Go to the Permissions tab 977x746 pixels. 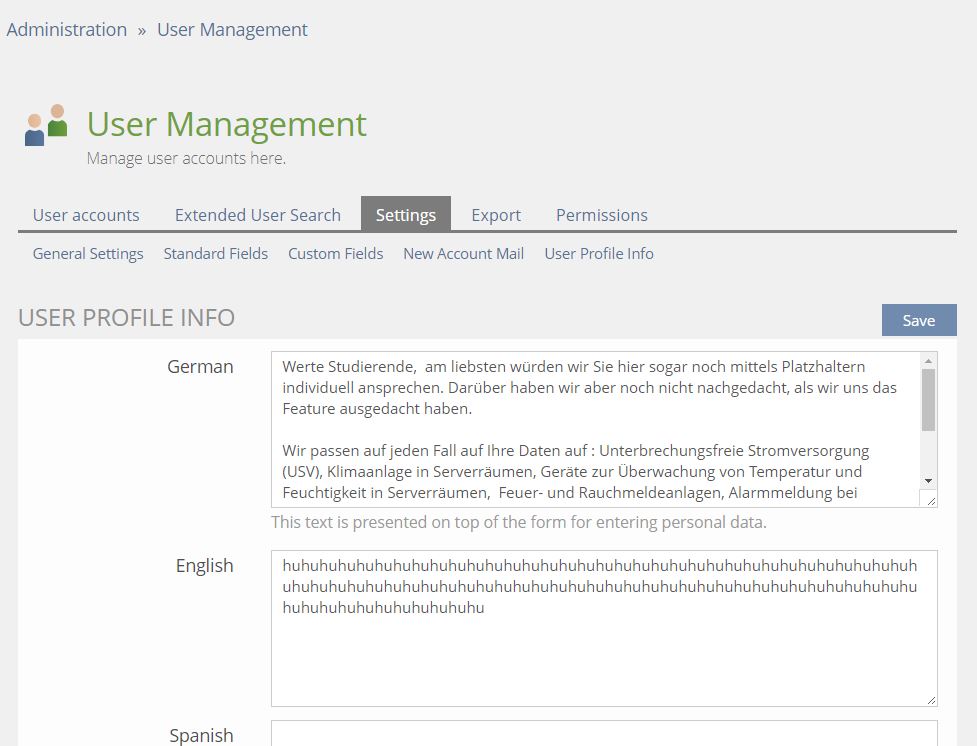[x=601, y=215]
